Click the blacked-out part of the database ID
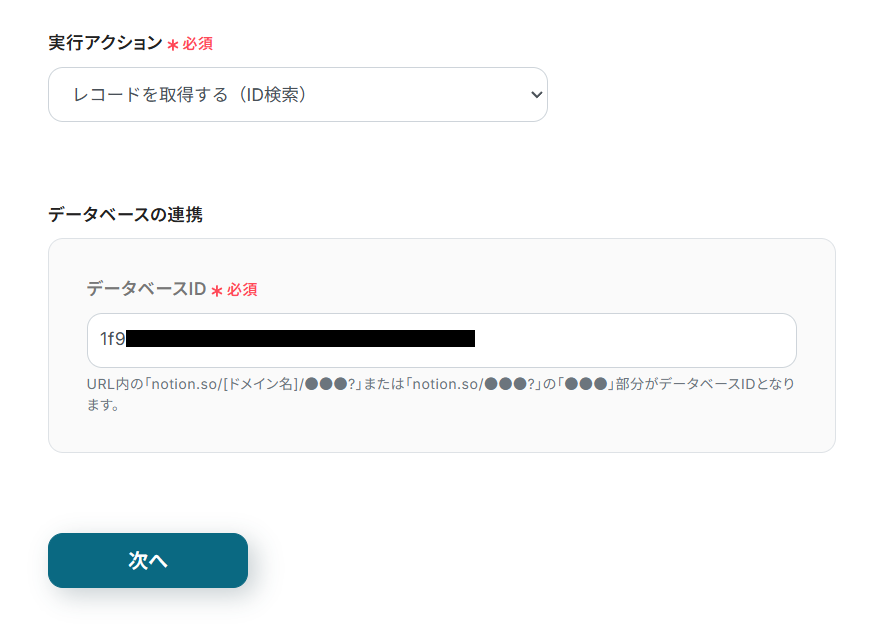The width and height of the screenshot is (885, 635). coord(300,339)
